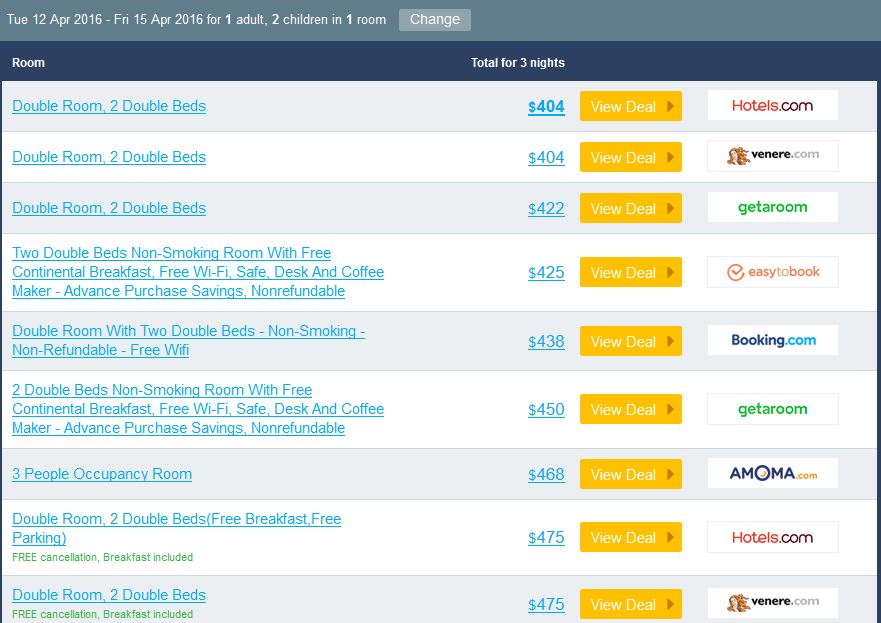Click the Hotels.com logo for the $475 deal
This screenshot has height=623, width=881.
[772, 537]
